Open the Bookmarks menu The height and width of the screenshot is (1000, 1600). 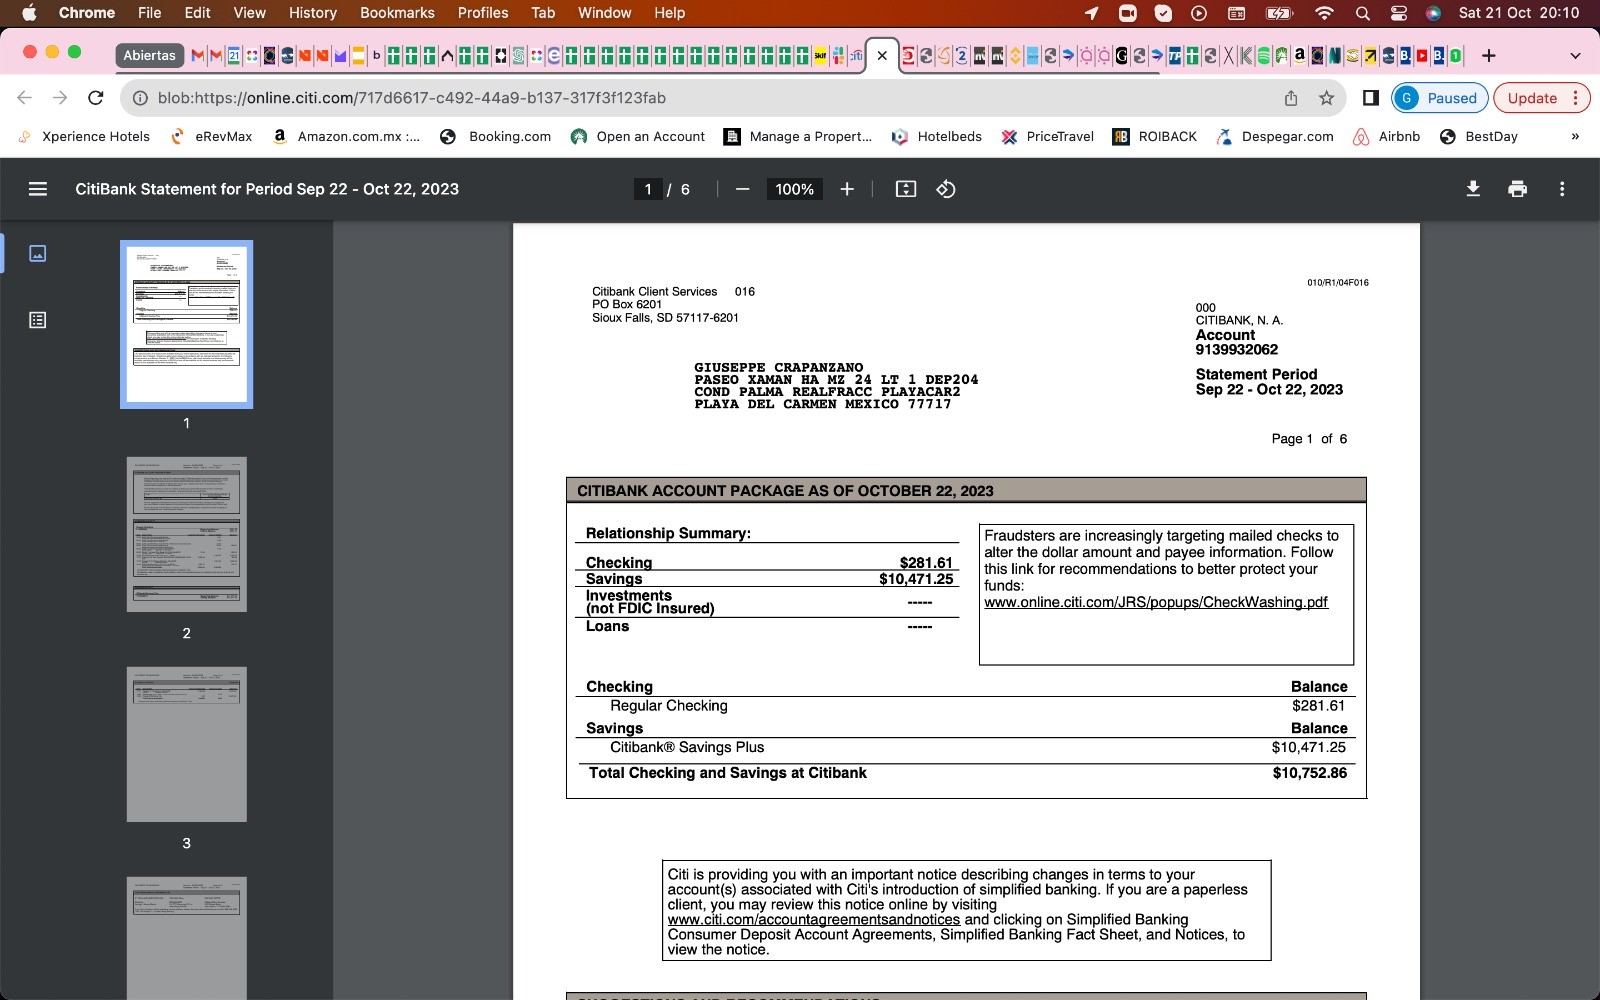point(397,13)
